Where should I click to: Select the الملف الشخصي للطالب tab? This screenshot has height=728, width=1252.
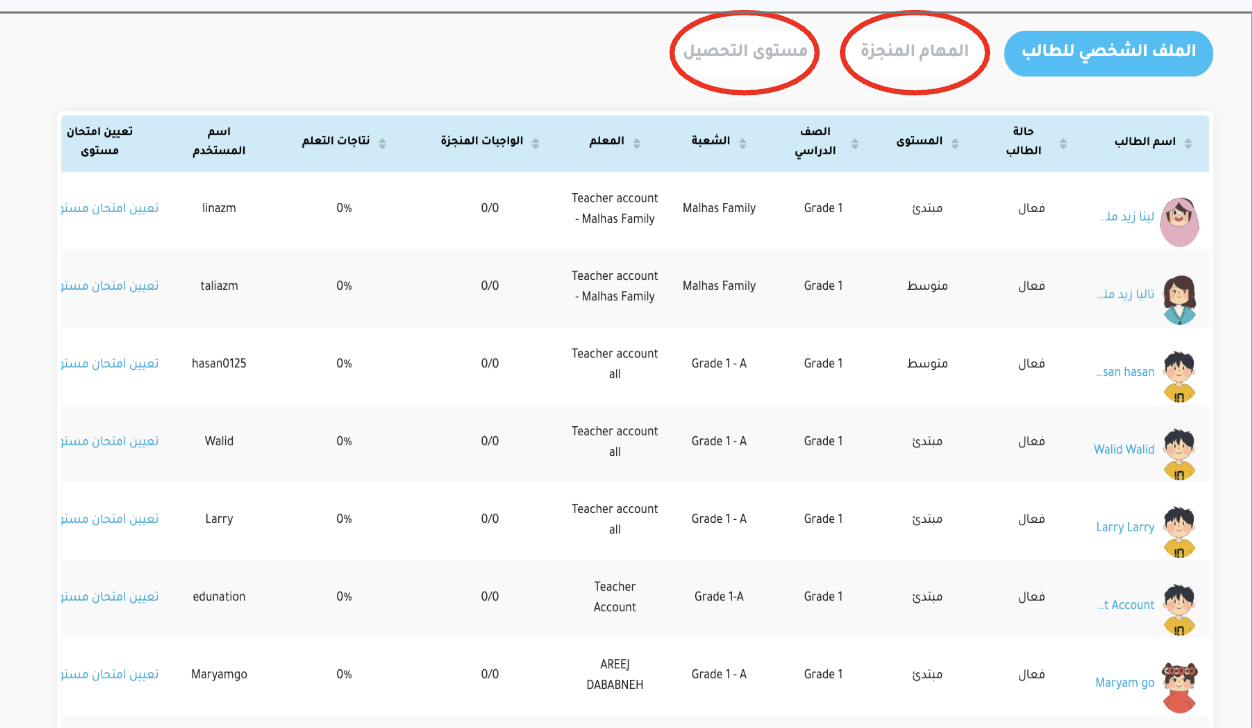[1108, 53]
